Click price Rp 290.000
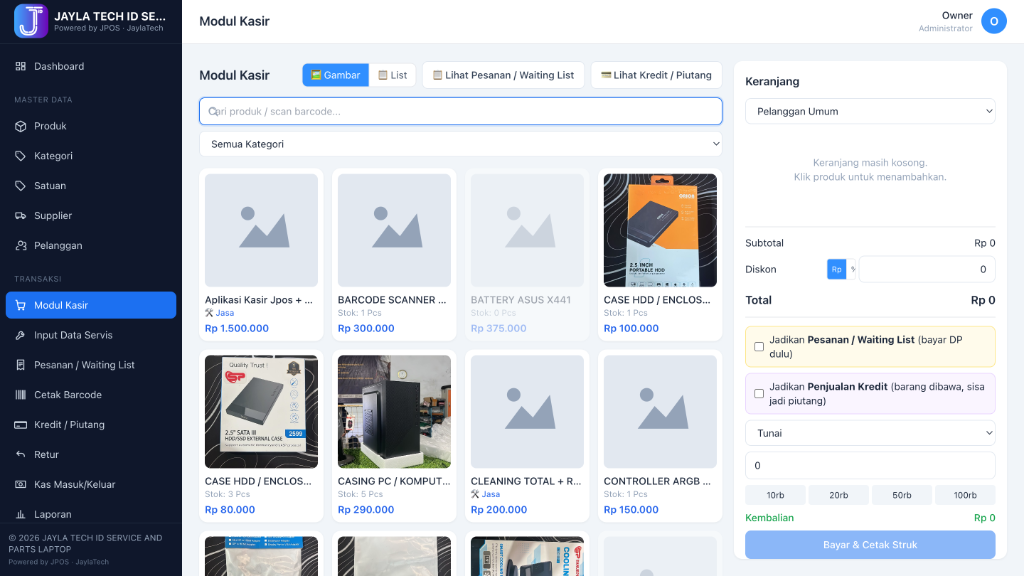 366,510
